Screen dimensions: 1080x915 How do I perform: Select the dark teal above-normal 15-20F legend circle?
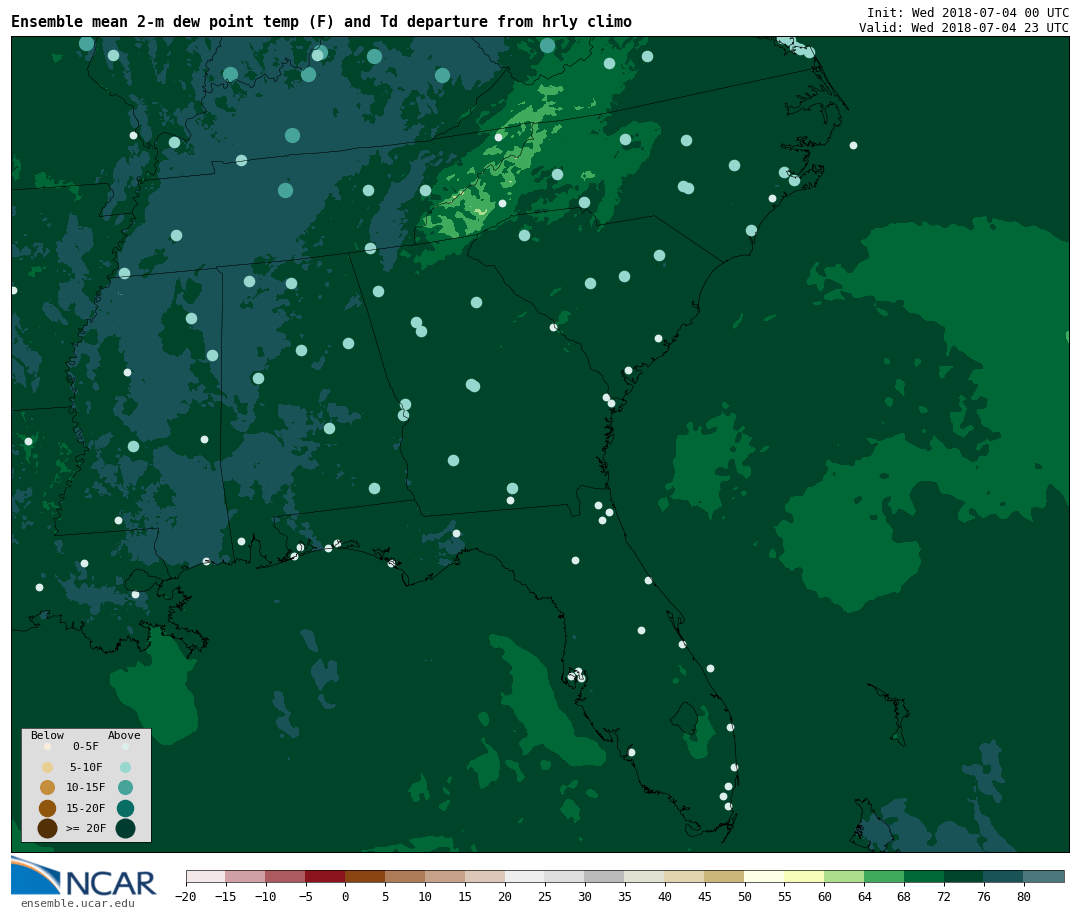point(125,808)
